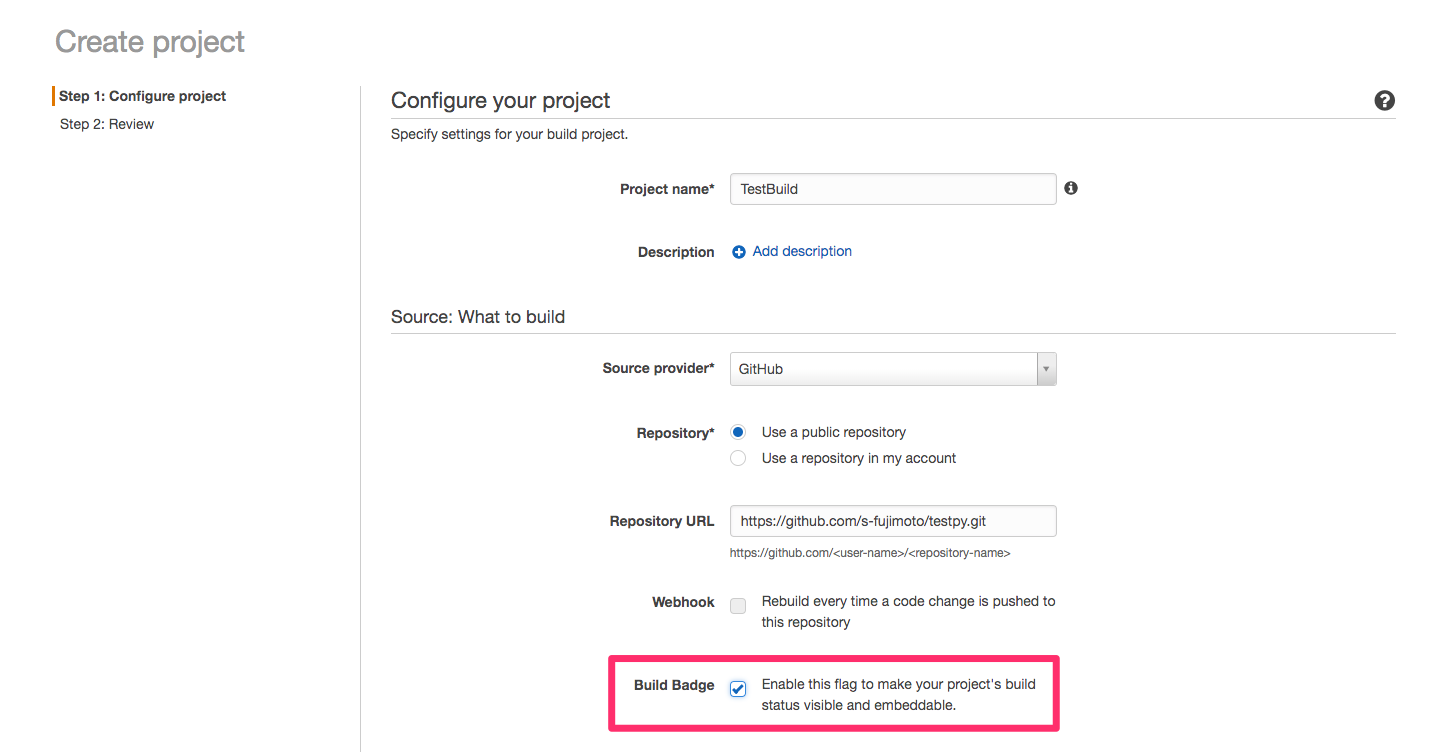Screen dimensions: 1436x752
Task: Click the blue plus icon next to Add description
Action: tap(738, 251)
